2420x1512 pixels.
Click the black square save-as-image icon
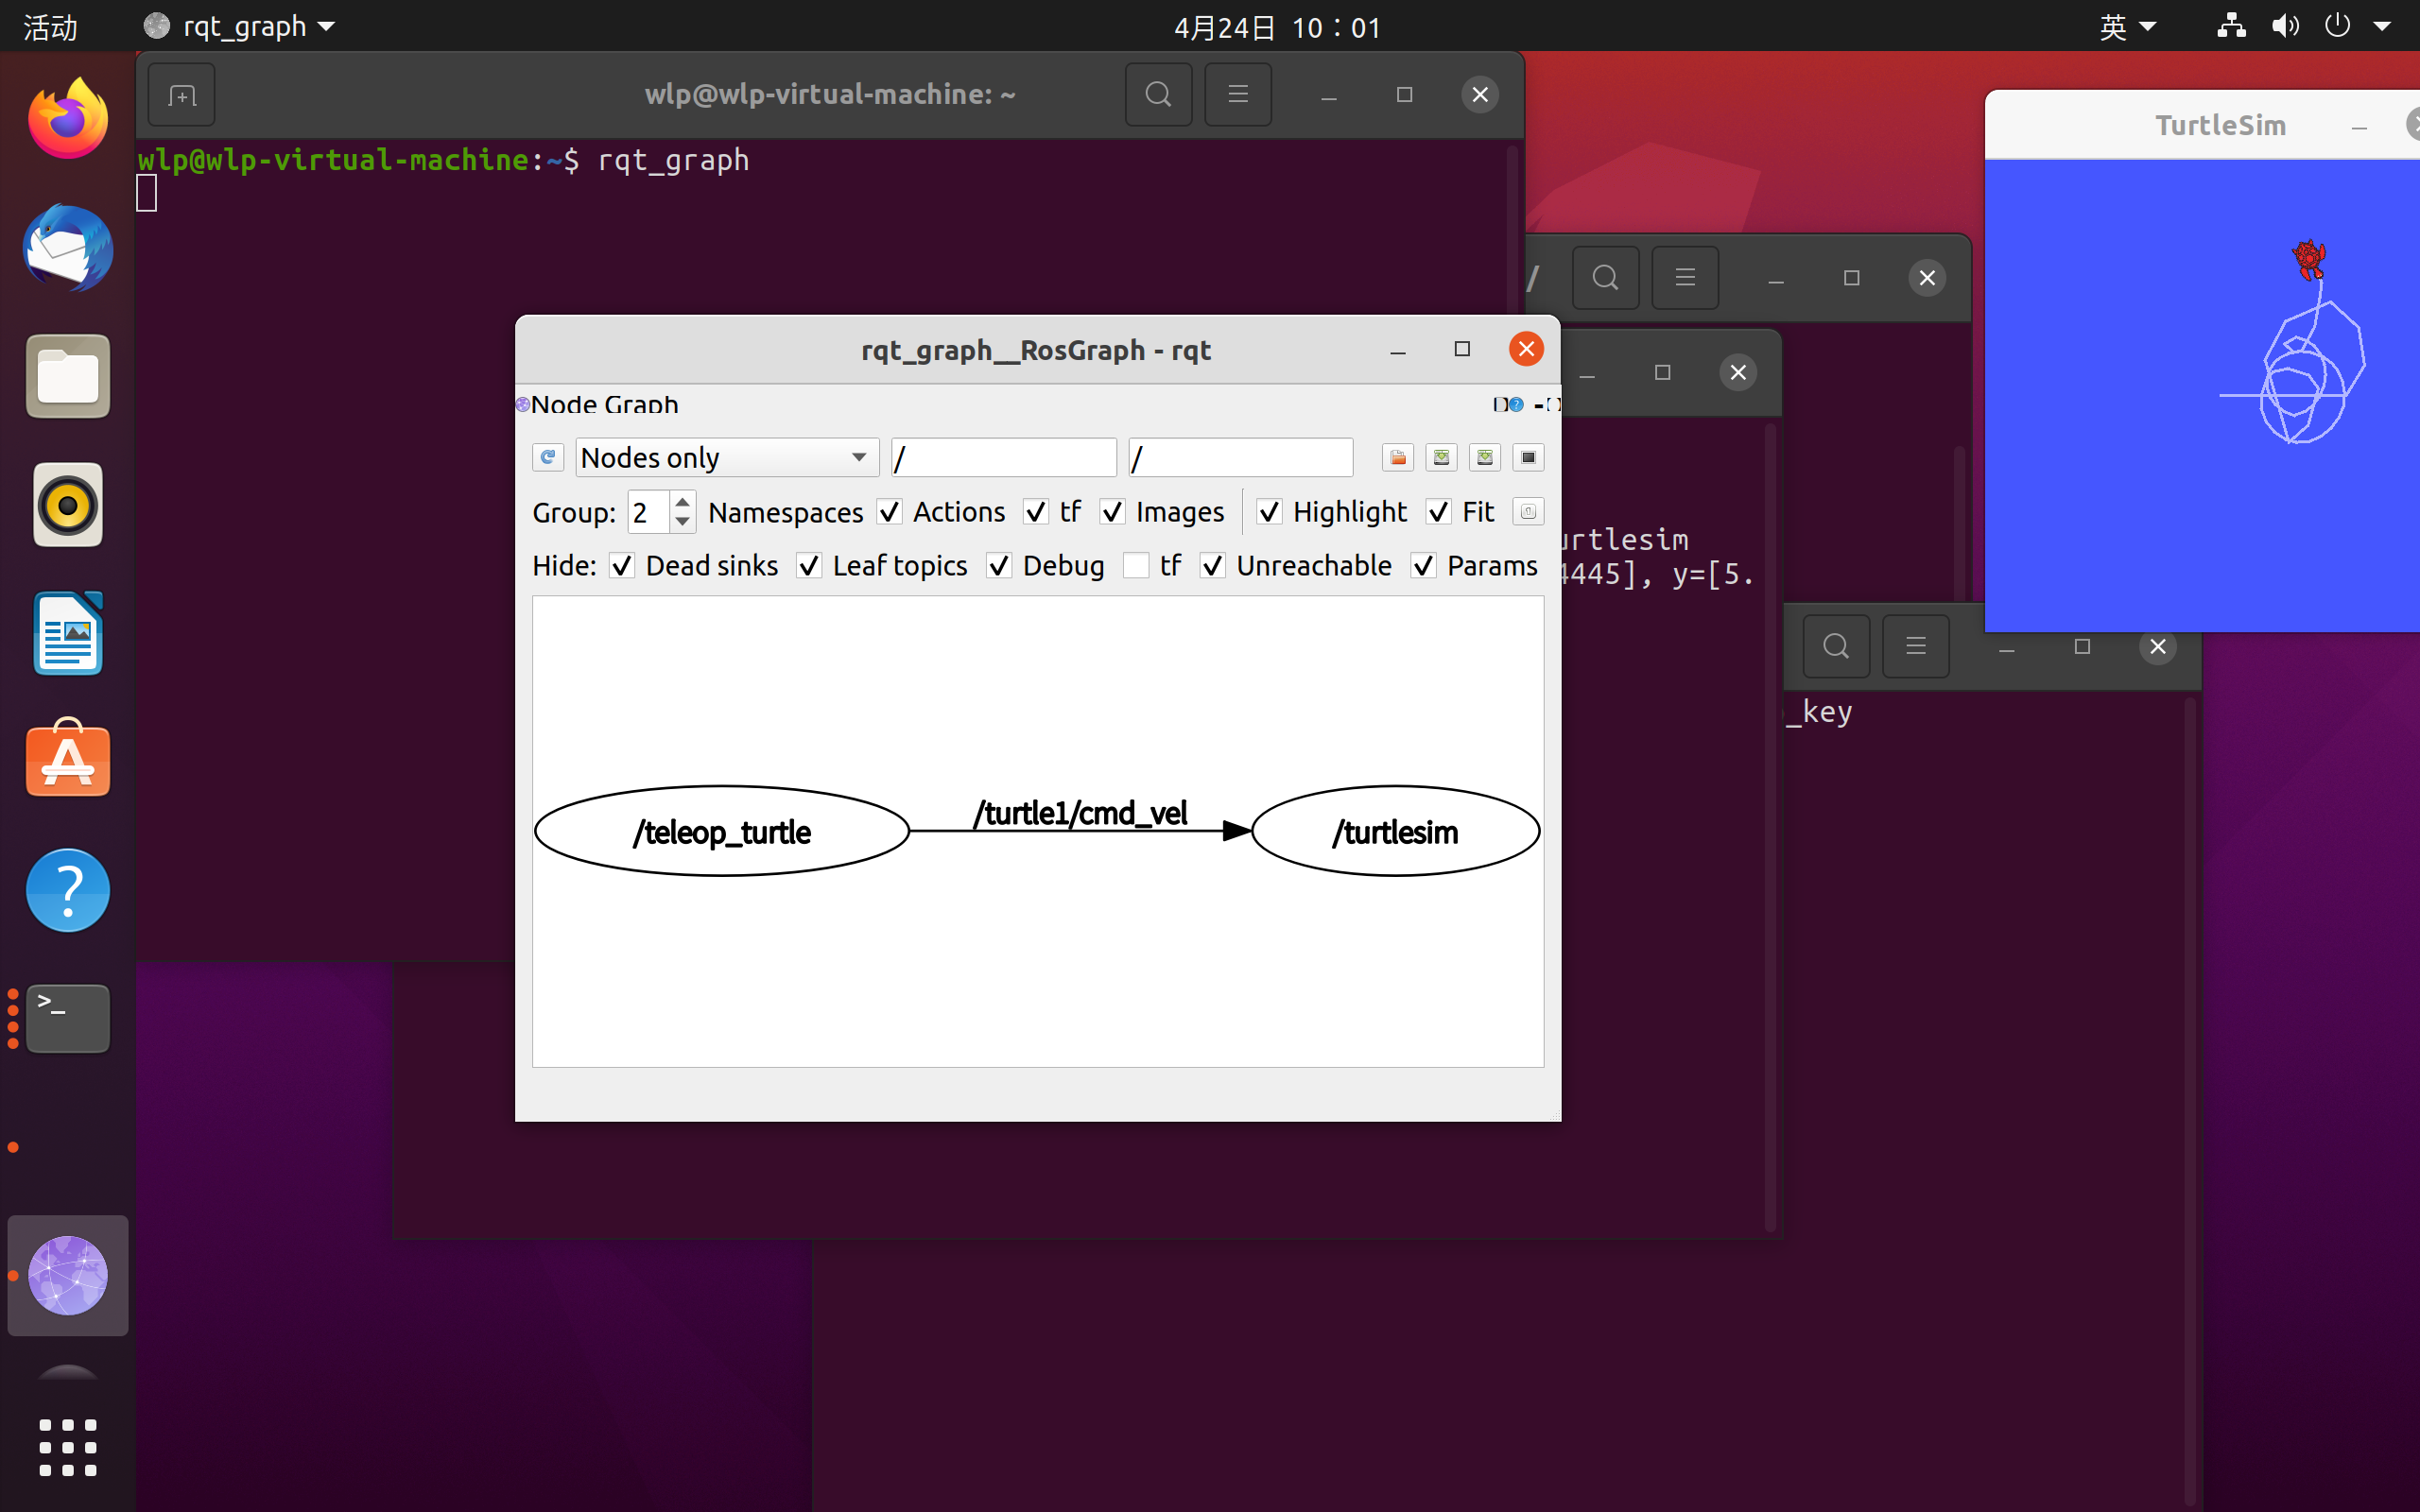pyautogui.click(x=1527, y=457)
